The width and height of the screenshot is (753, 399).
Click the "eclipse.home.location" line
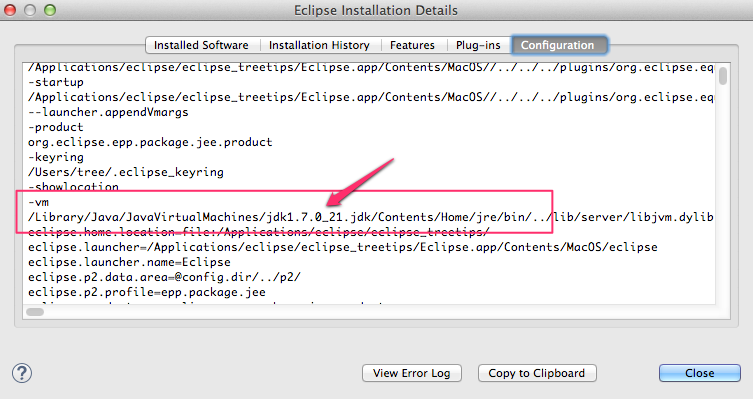[259, 232]
